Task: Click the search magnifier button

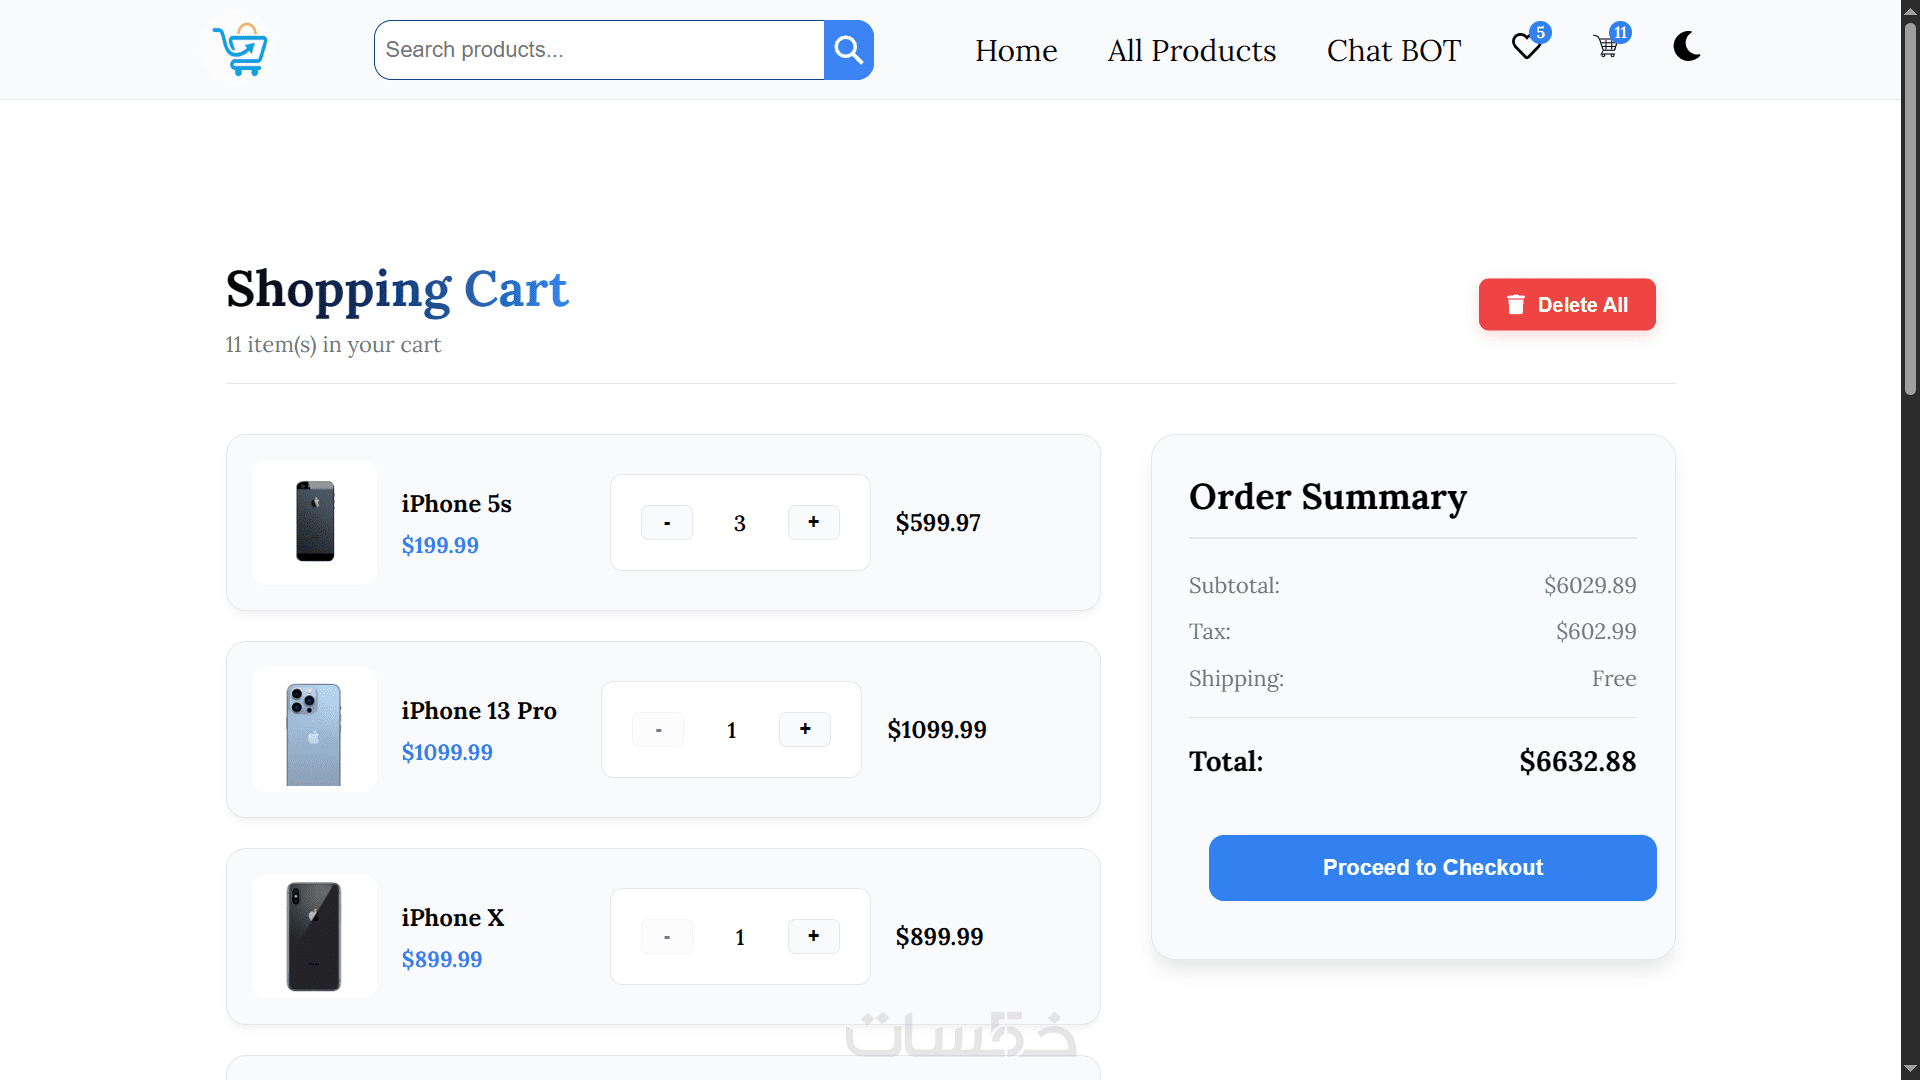Action: [848, 50]
